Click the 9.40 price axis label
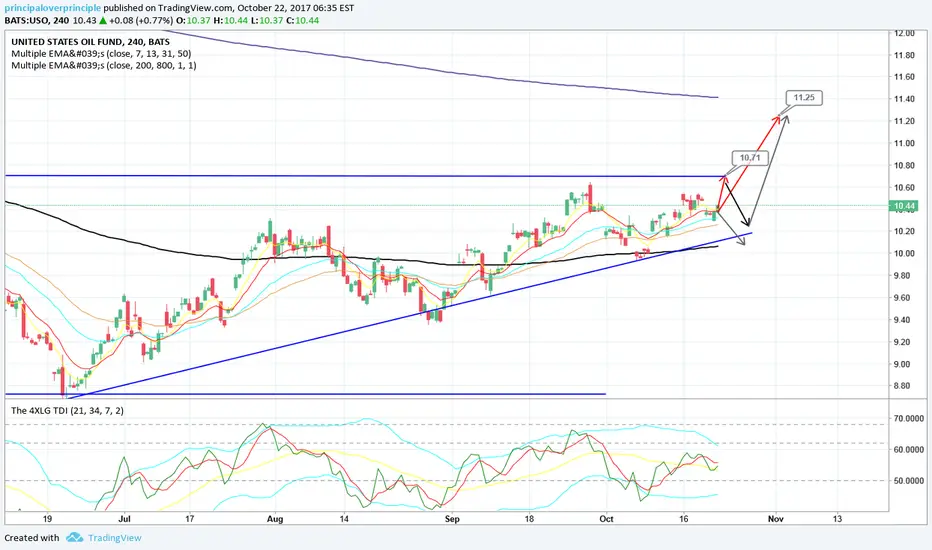932x550 pixels. [x=904, y=320]
